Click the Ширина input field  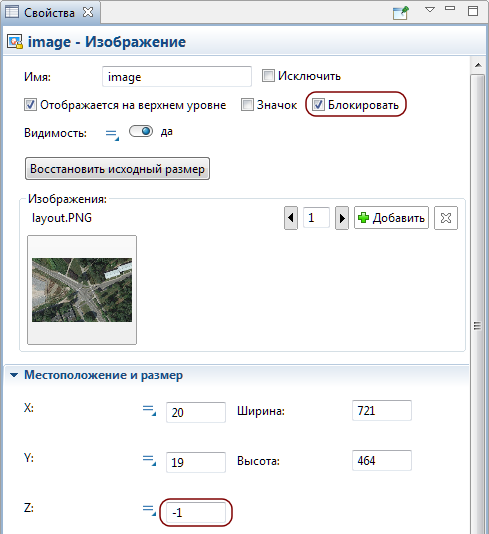coord(382,411)
